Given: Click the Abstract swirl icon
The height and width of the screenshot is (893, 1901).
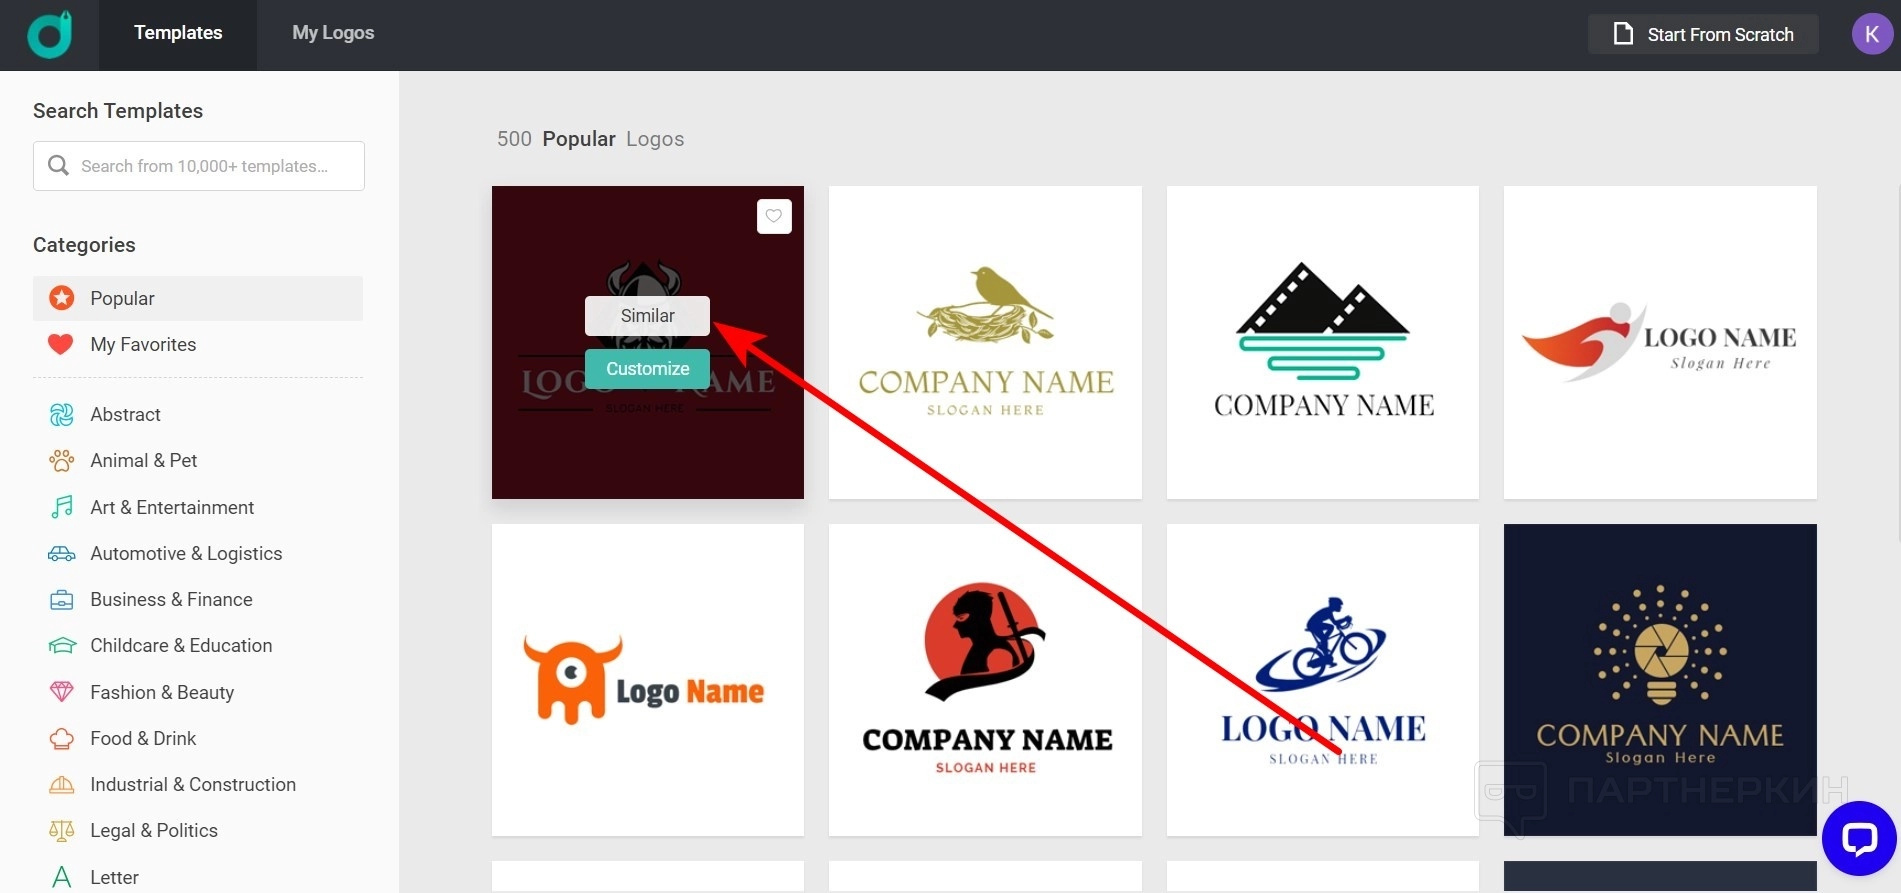Looking at the screenshot, I should [x=61, y=414].
